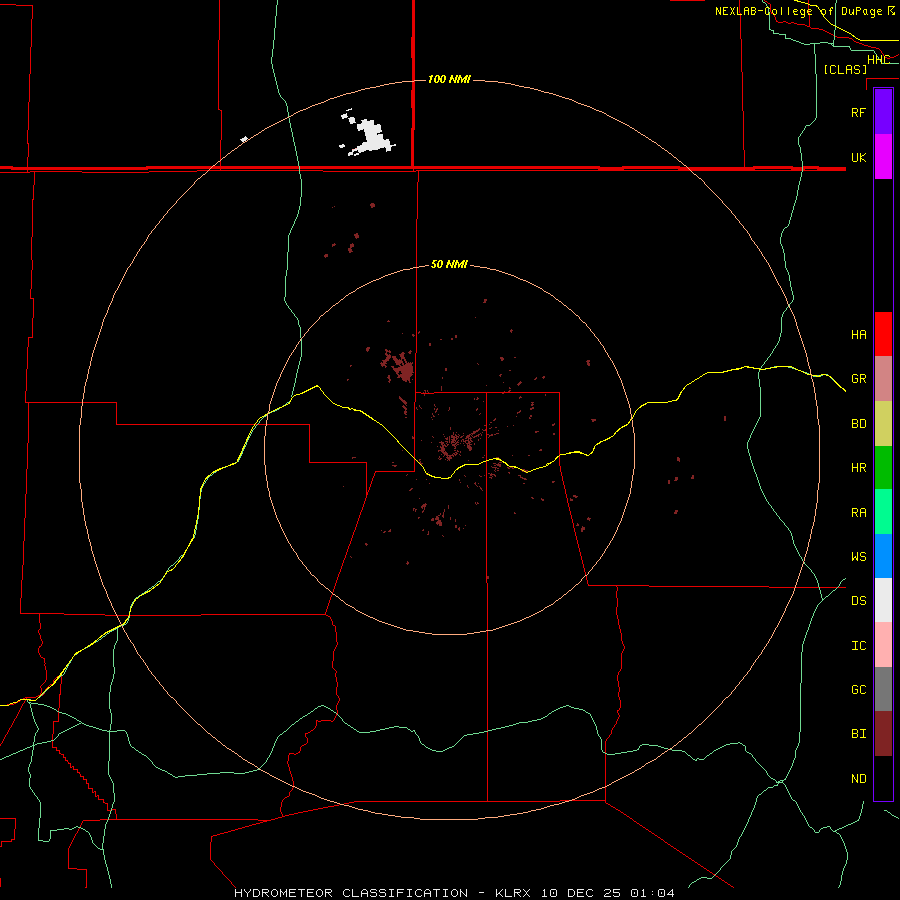Click the BI legend label
Screen dimensions: 900x900
coord(858,734)
